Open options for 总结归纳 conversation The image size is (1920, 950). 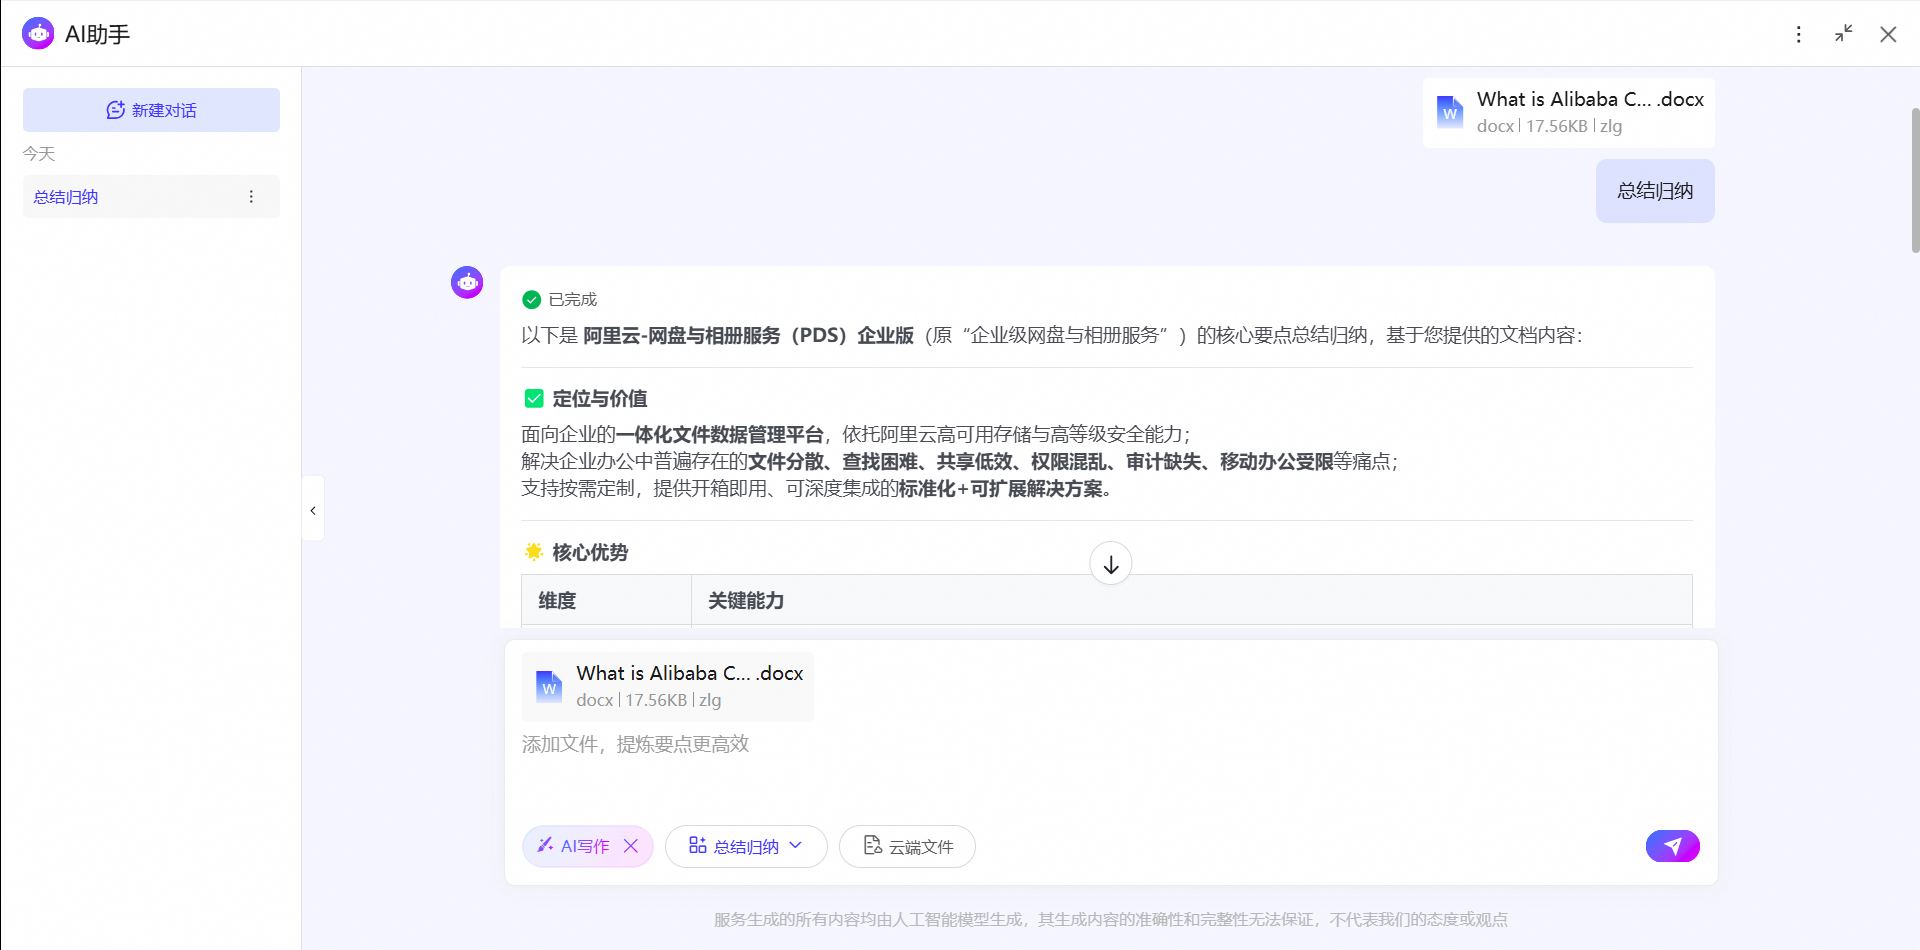pyautogui.click(x=251, y=197)
